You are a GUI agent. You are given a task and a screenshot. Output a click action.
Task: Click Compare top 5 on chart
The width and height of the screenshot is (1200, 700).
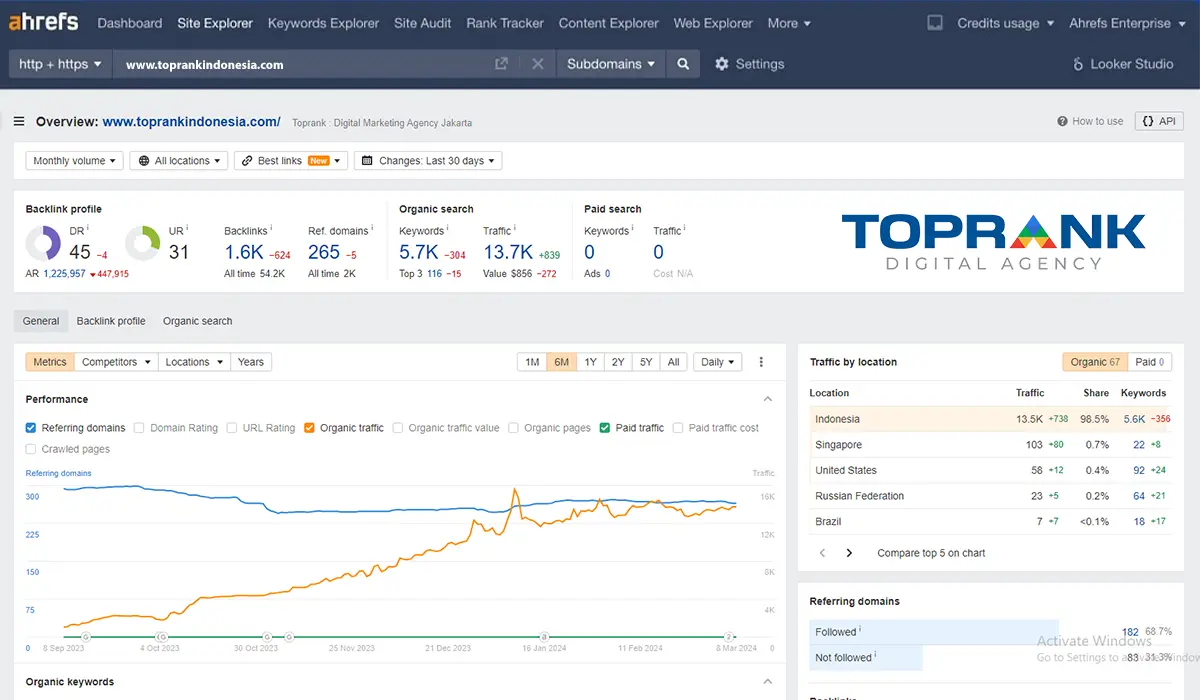point(931,553)
